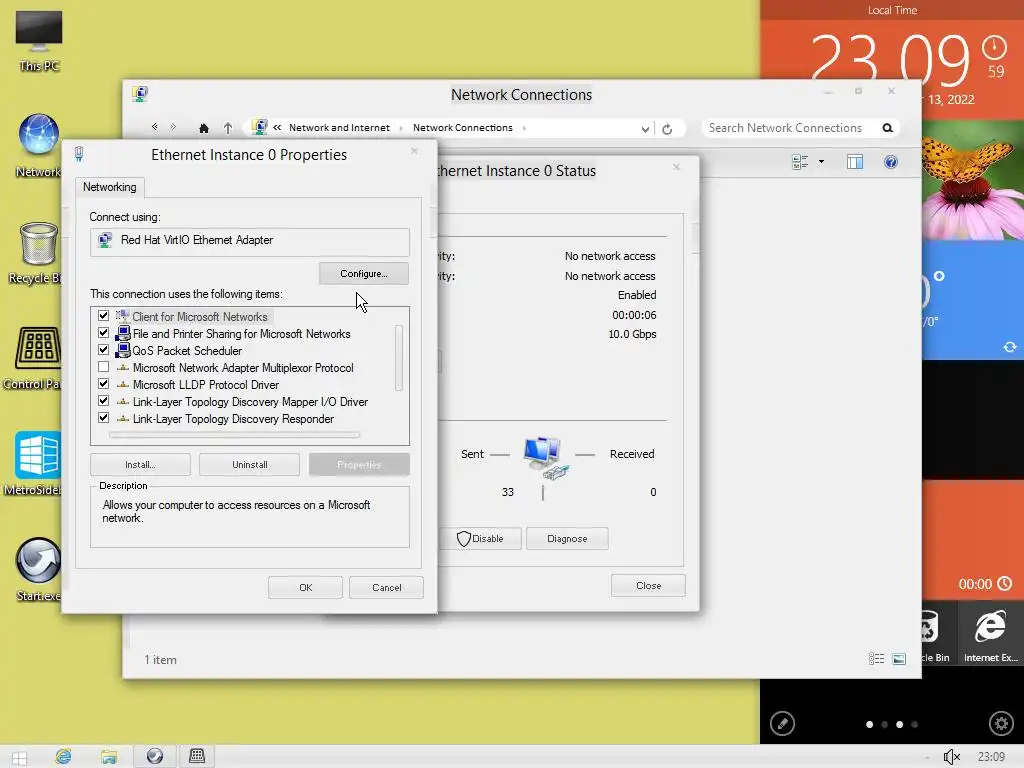Select Red Hat VirtIO Ethernet Adapter field
Image resolution: width=1024 pixels, height=768 pixels.
[249, 240]
